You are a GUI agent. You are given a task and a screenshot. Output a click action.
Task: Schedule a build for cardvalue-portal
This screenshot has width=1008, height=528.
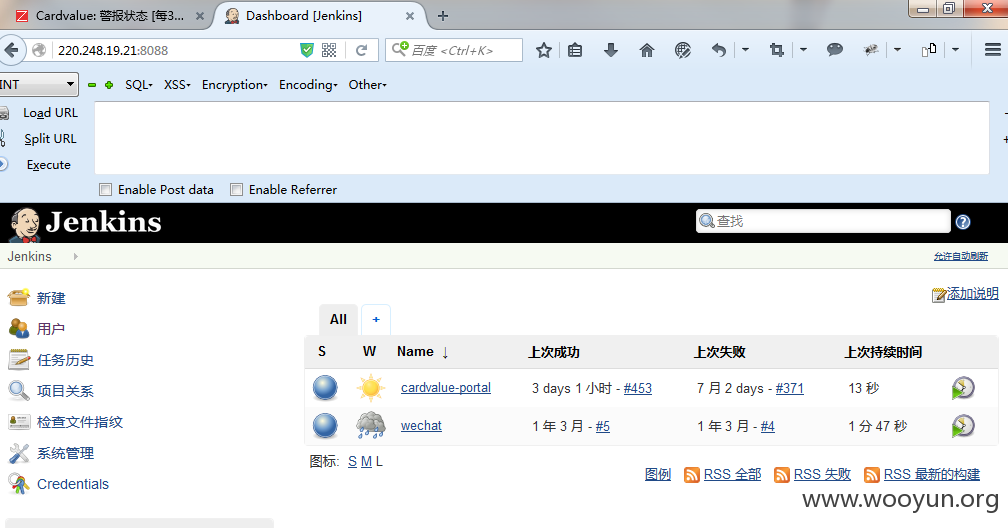[962, 388]
